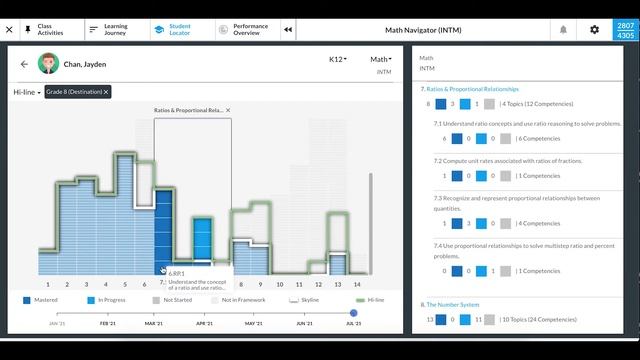Click the pin icon beside Class Activities
640x360 pixels.
(28, 29)
